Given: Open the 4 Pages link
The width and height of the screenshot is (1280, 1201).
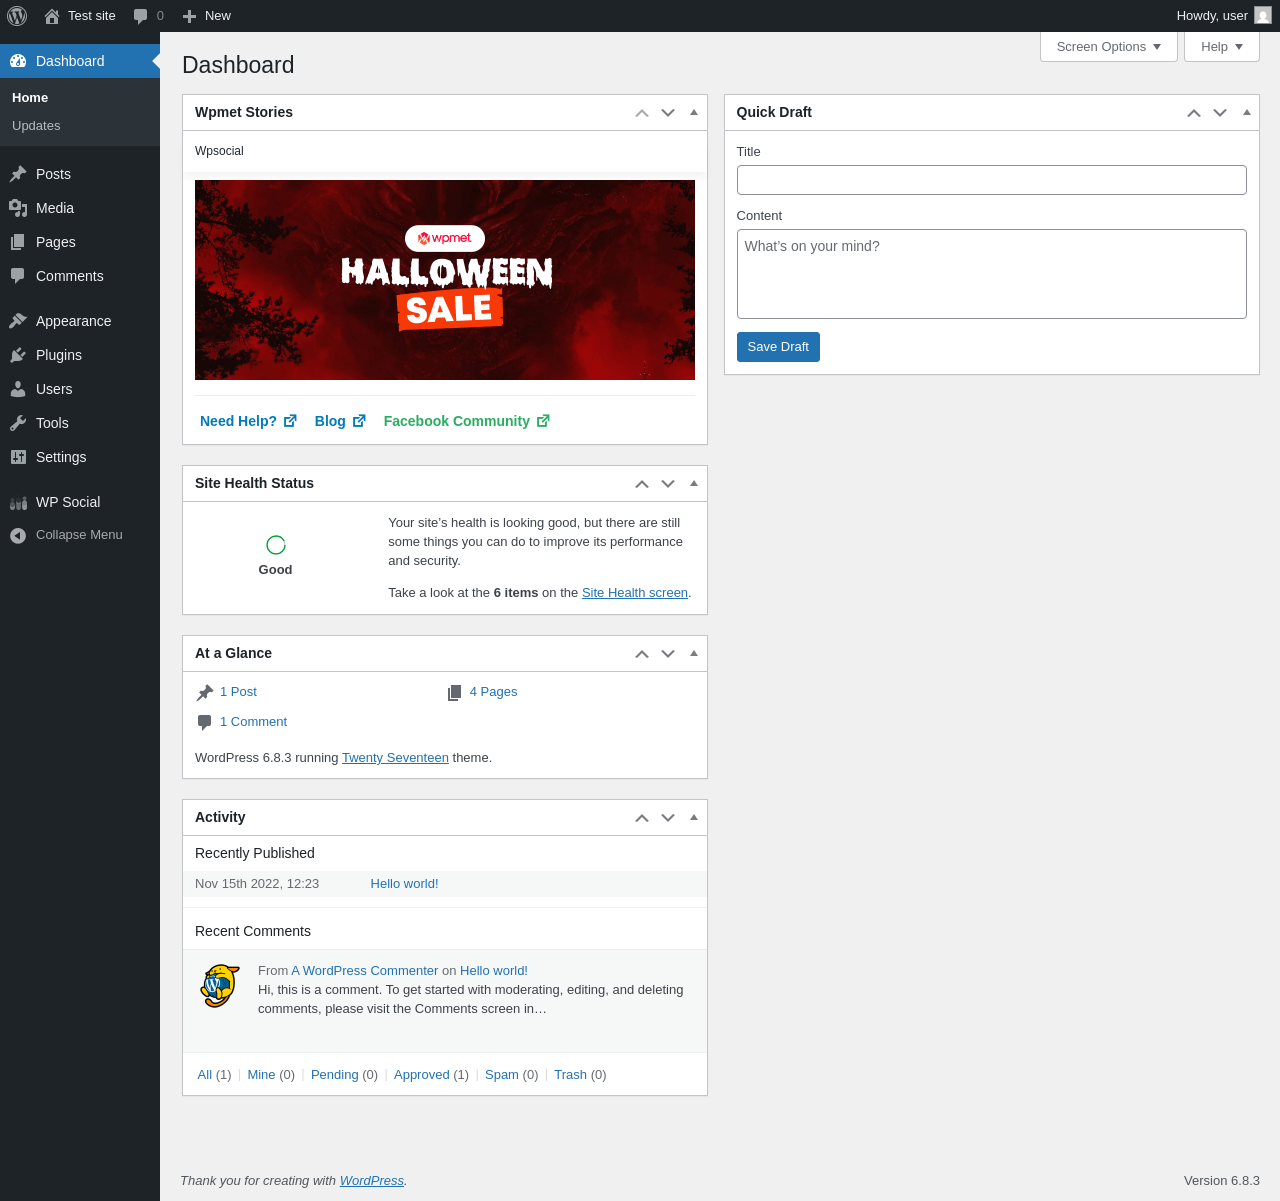Looking at the screenshot, I should tap(493, 692).
